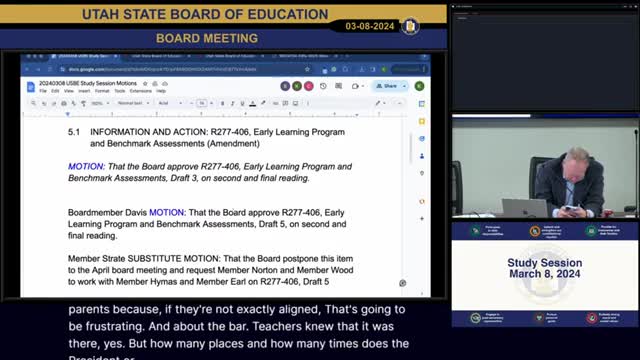Viewport: 640px width, 360px height.
Task: Open the Arial font dropdown
Action: [x=170, y=103]
